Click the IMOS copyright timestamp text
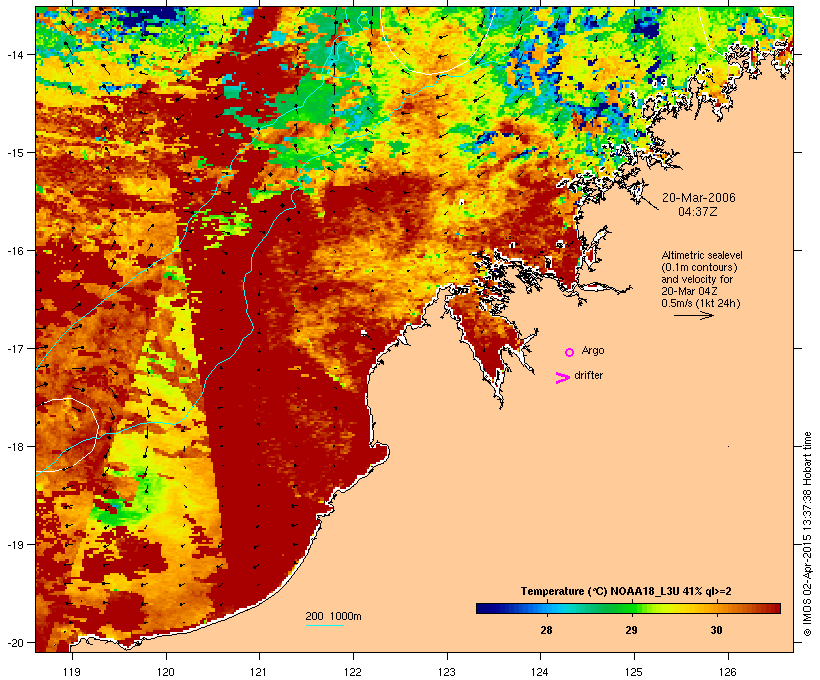The height and width of the screenshot is (680, 820). click(x=807, y=534)
